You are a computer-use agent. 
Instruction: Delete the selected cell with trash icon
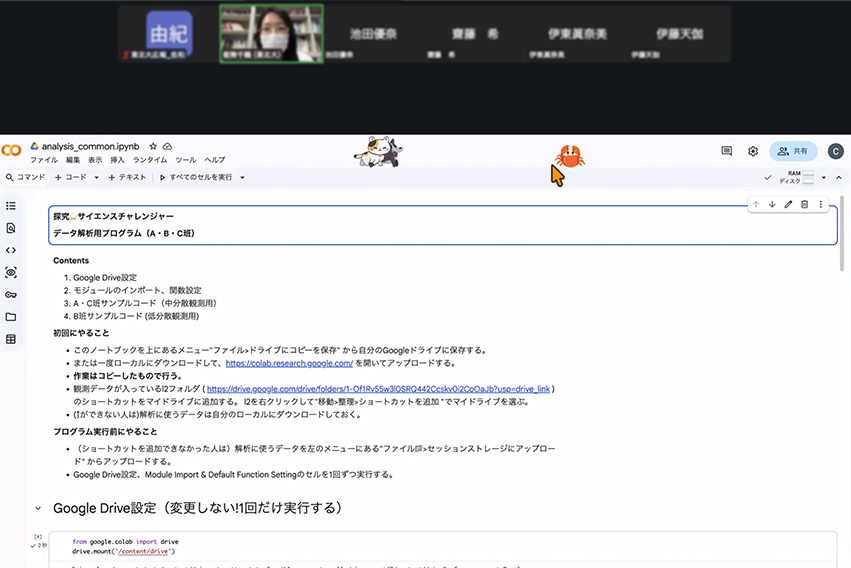pos(804,204)
